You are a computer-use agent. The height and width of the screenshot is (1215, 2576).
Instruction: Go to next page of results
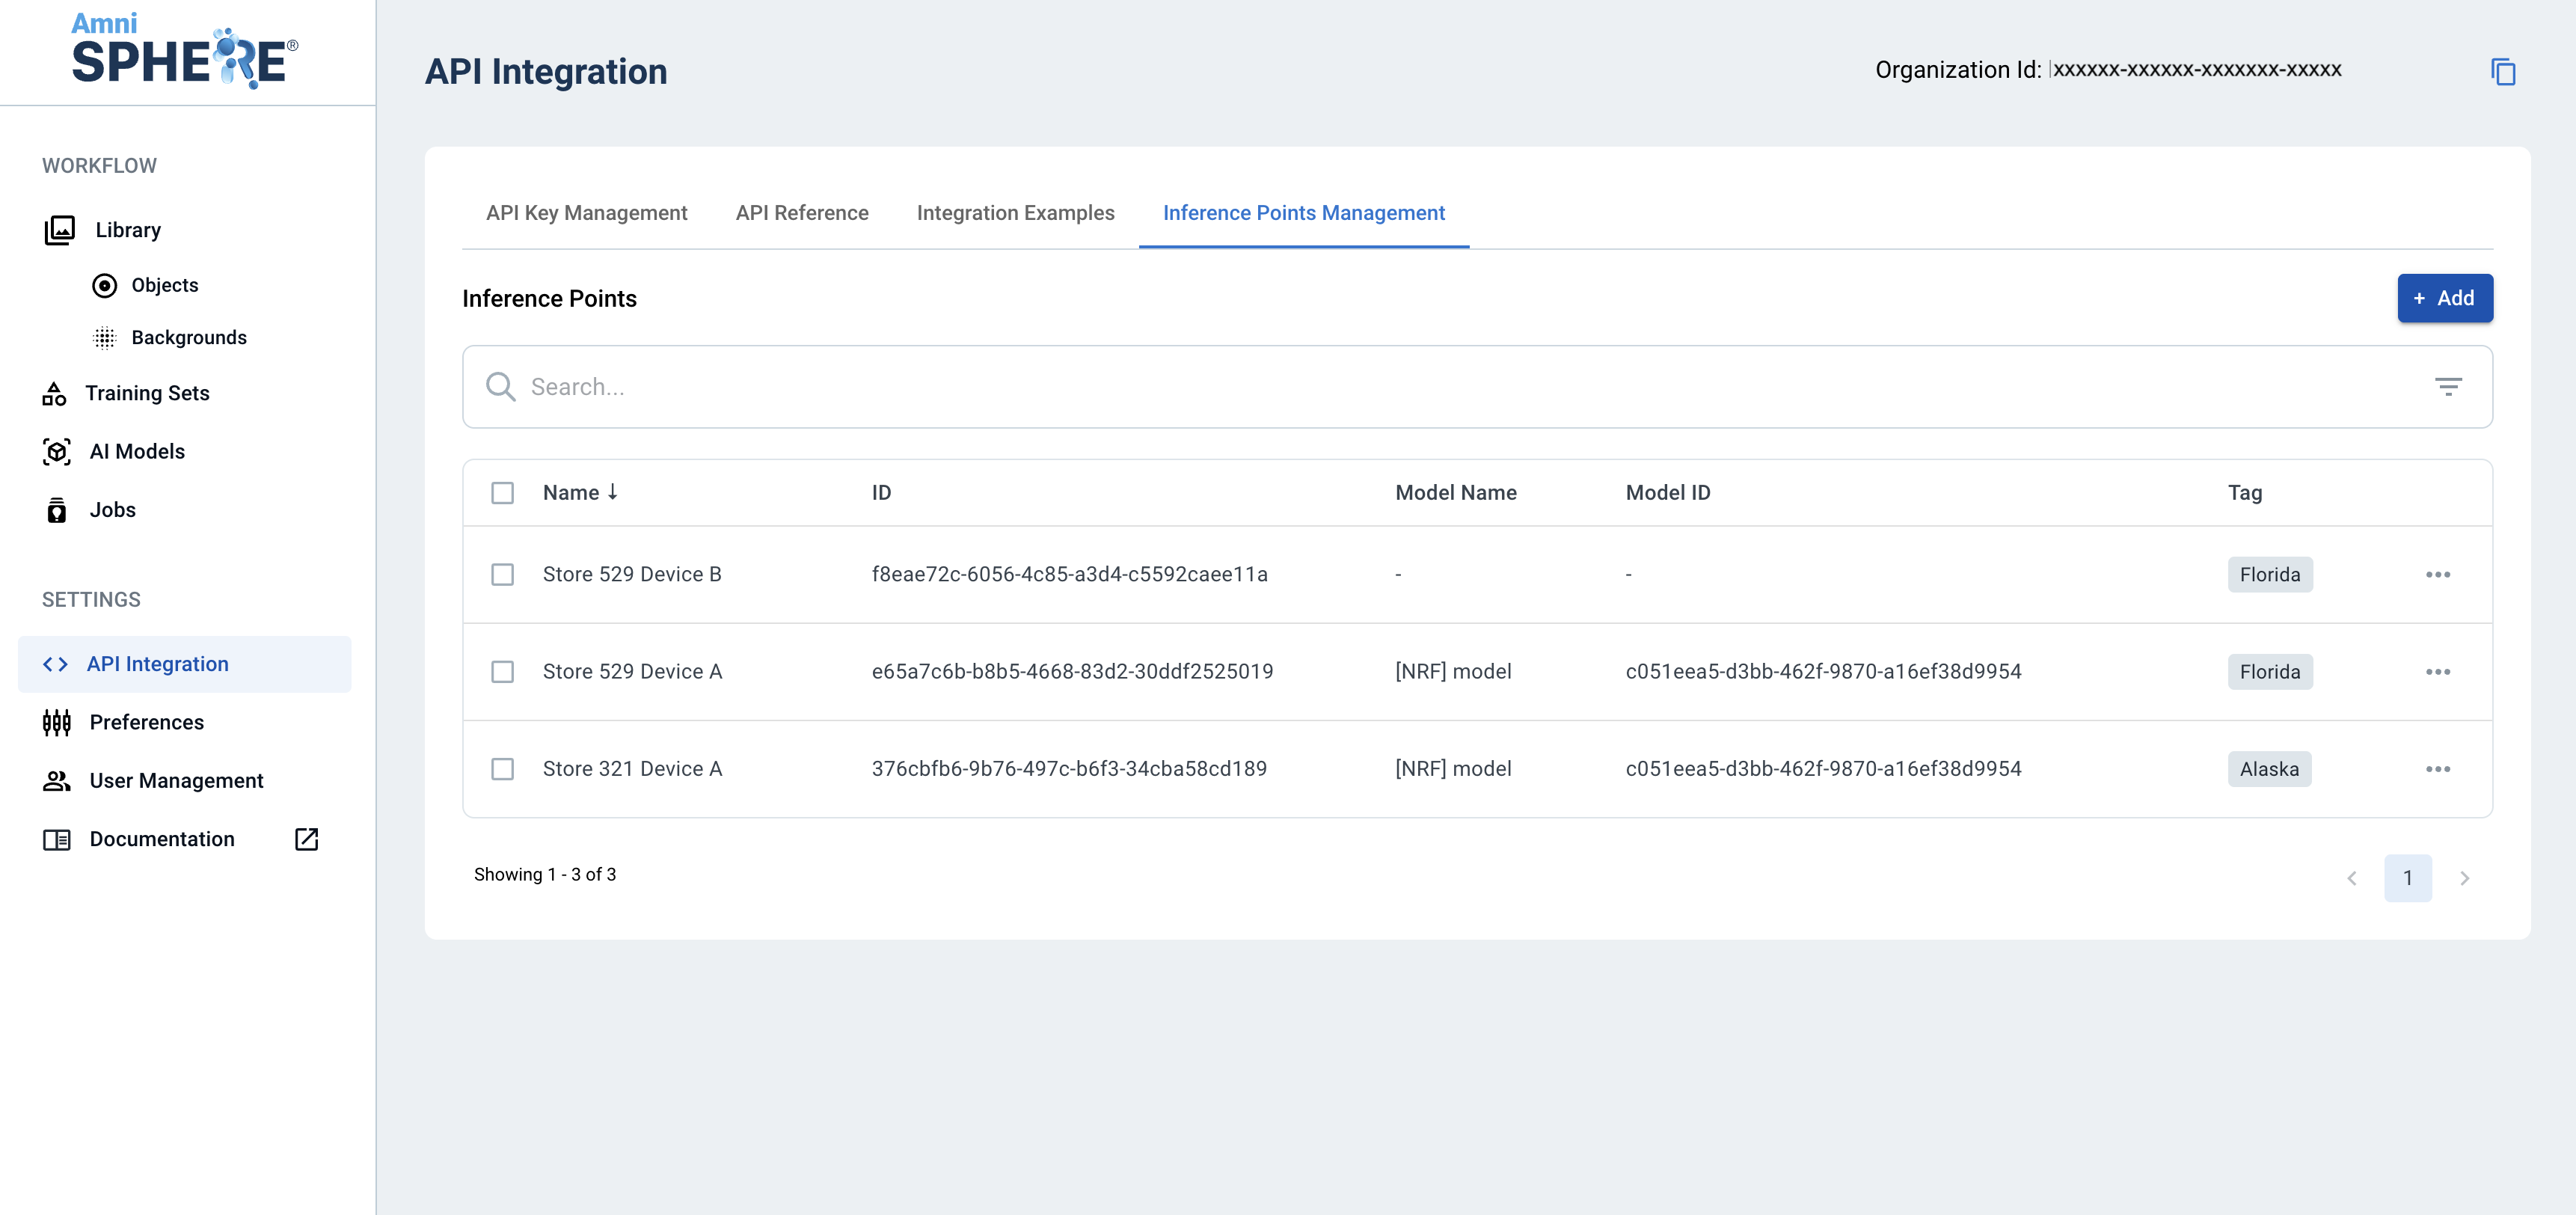2464,878
